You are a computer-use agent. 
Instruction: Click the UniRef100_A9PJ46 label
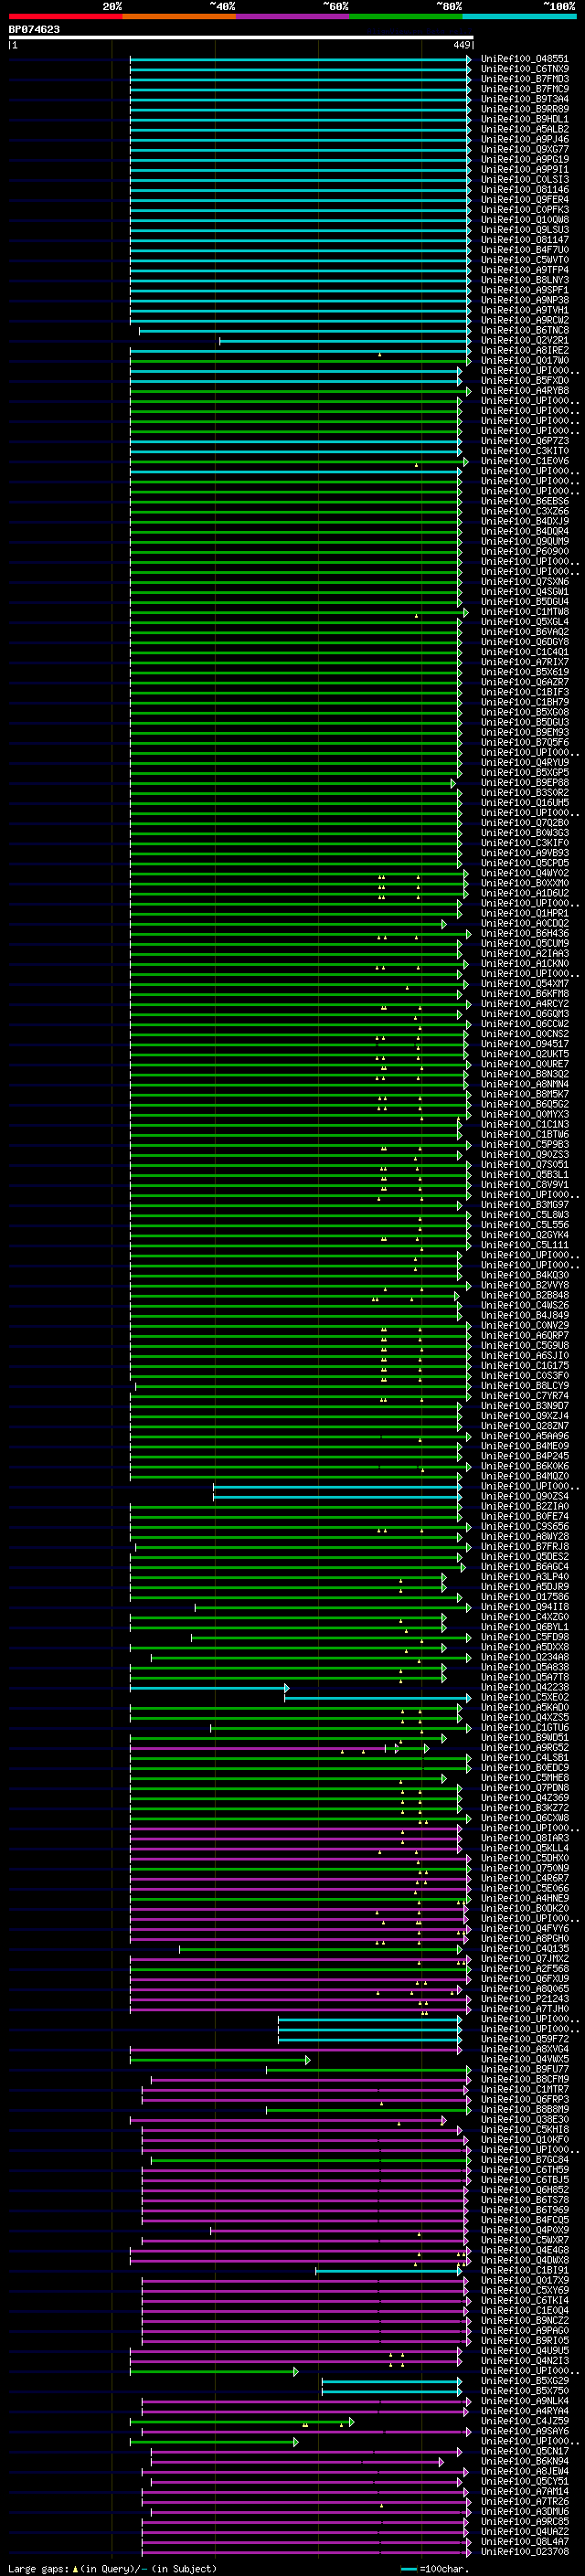(x=524, y=140)
